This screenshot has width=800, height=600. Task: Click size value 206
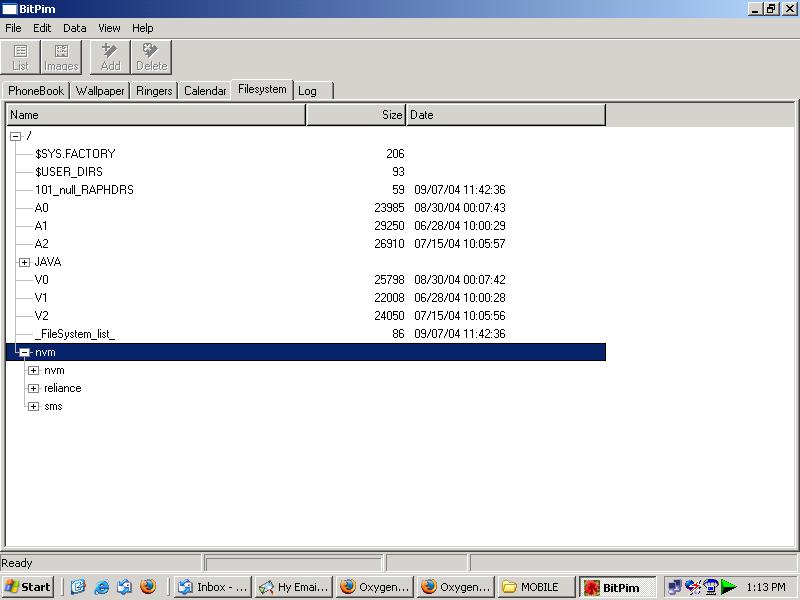click(395, 154)
